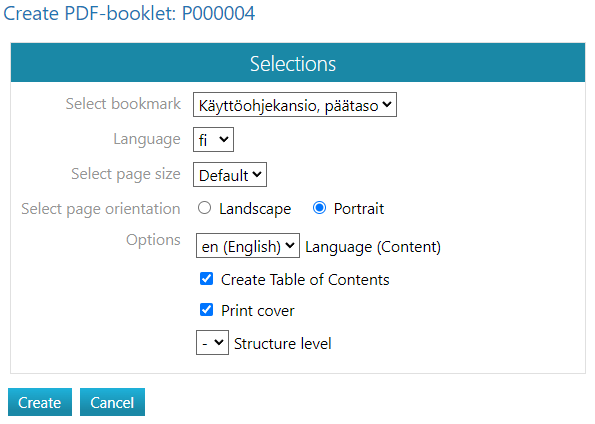Expand the Default page size dropdown
595x424 pixels.
tap(230, 175)
